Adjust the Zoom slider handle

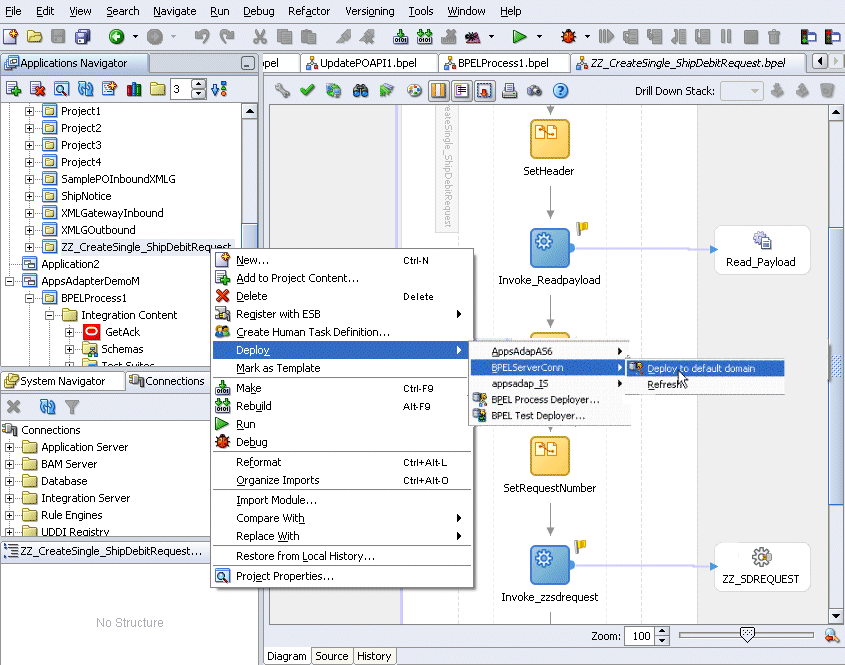(747, 634)
